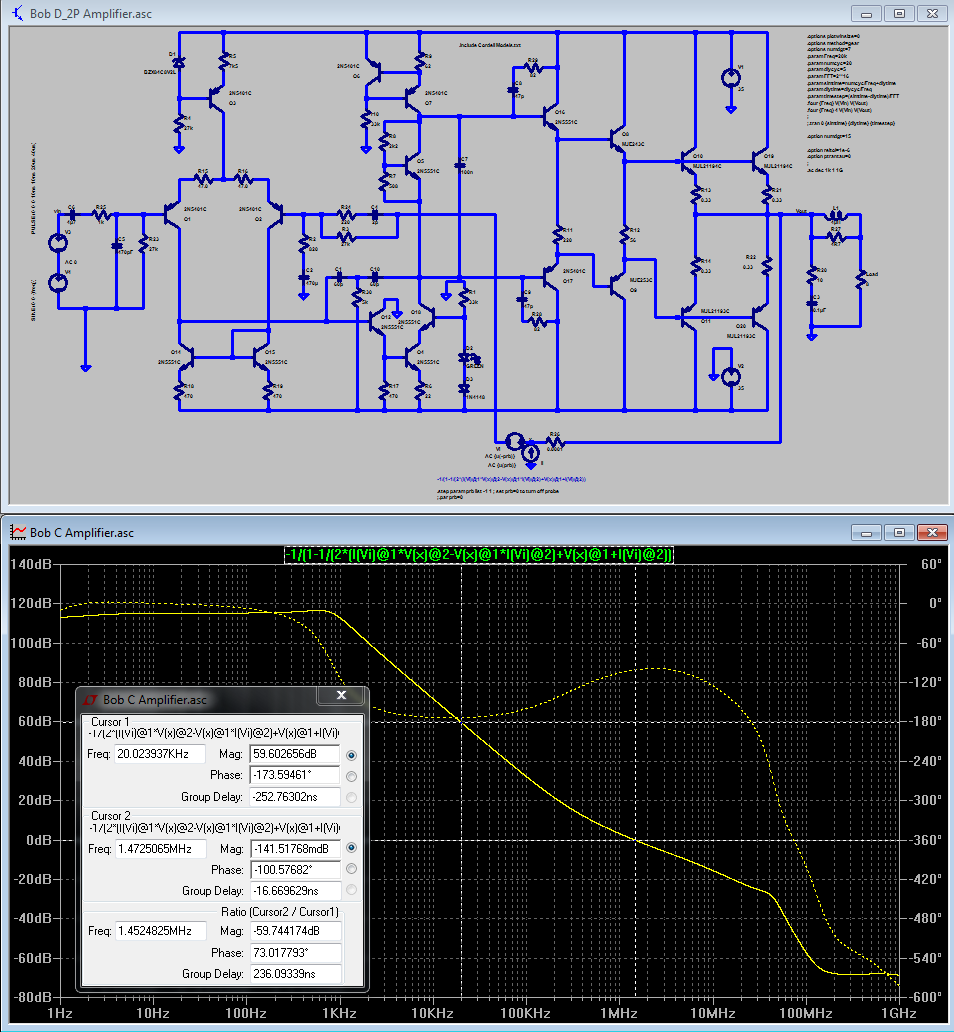Select the loop probe voltage source Vi
This screenshot has width=954, height=1032.
514,441
